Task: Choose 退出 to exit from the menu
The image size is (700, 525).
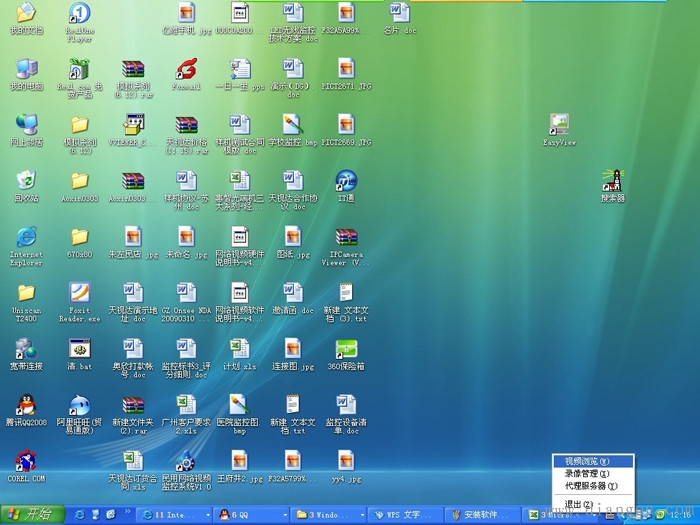Action: (580, 504)
